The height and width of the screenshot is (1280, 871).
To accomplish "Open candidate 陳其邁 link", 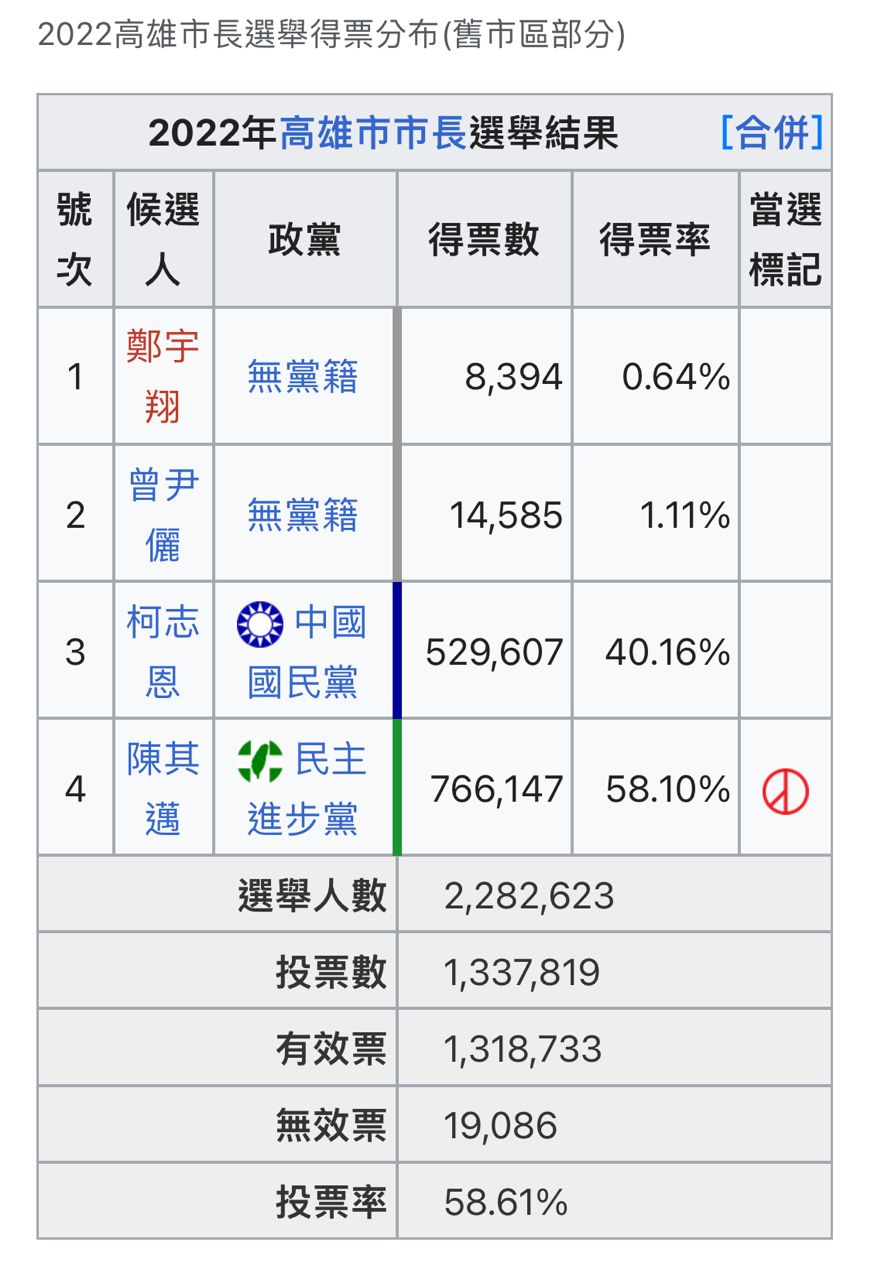I will tap(163, 789).
